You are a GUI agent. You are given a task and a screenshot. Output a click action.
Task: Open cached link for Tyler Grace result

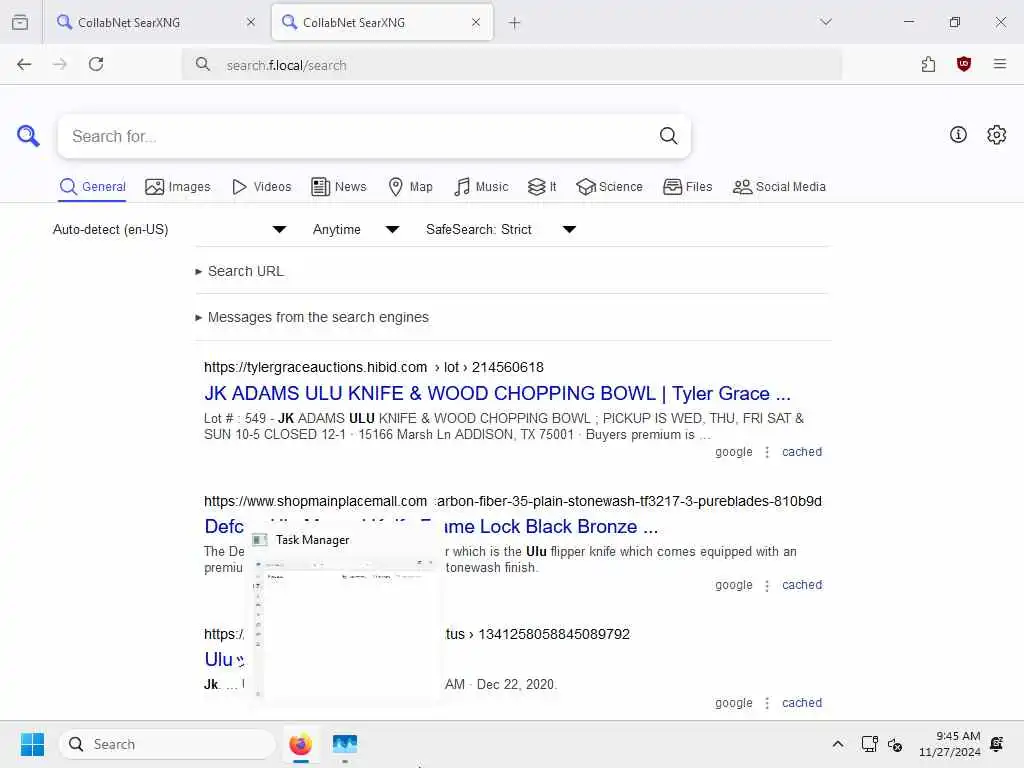802,452
